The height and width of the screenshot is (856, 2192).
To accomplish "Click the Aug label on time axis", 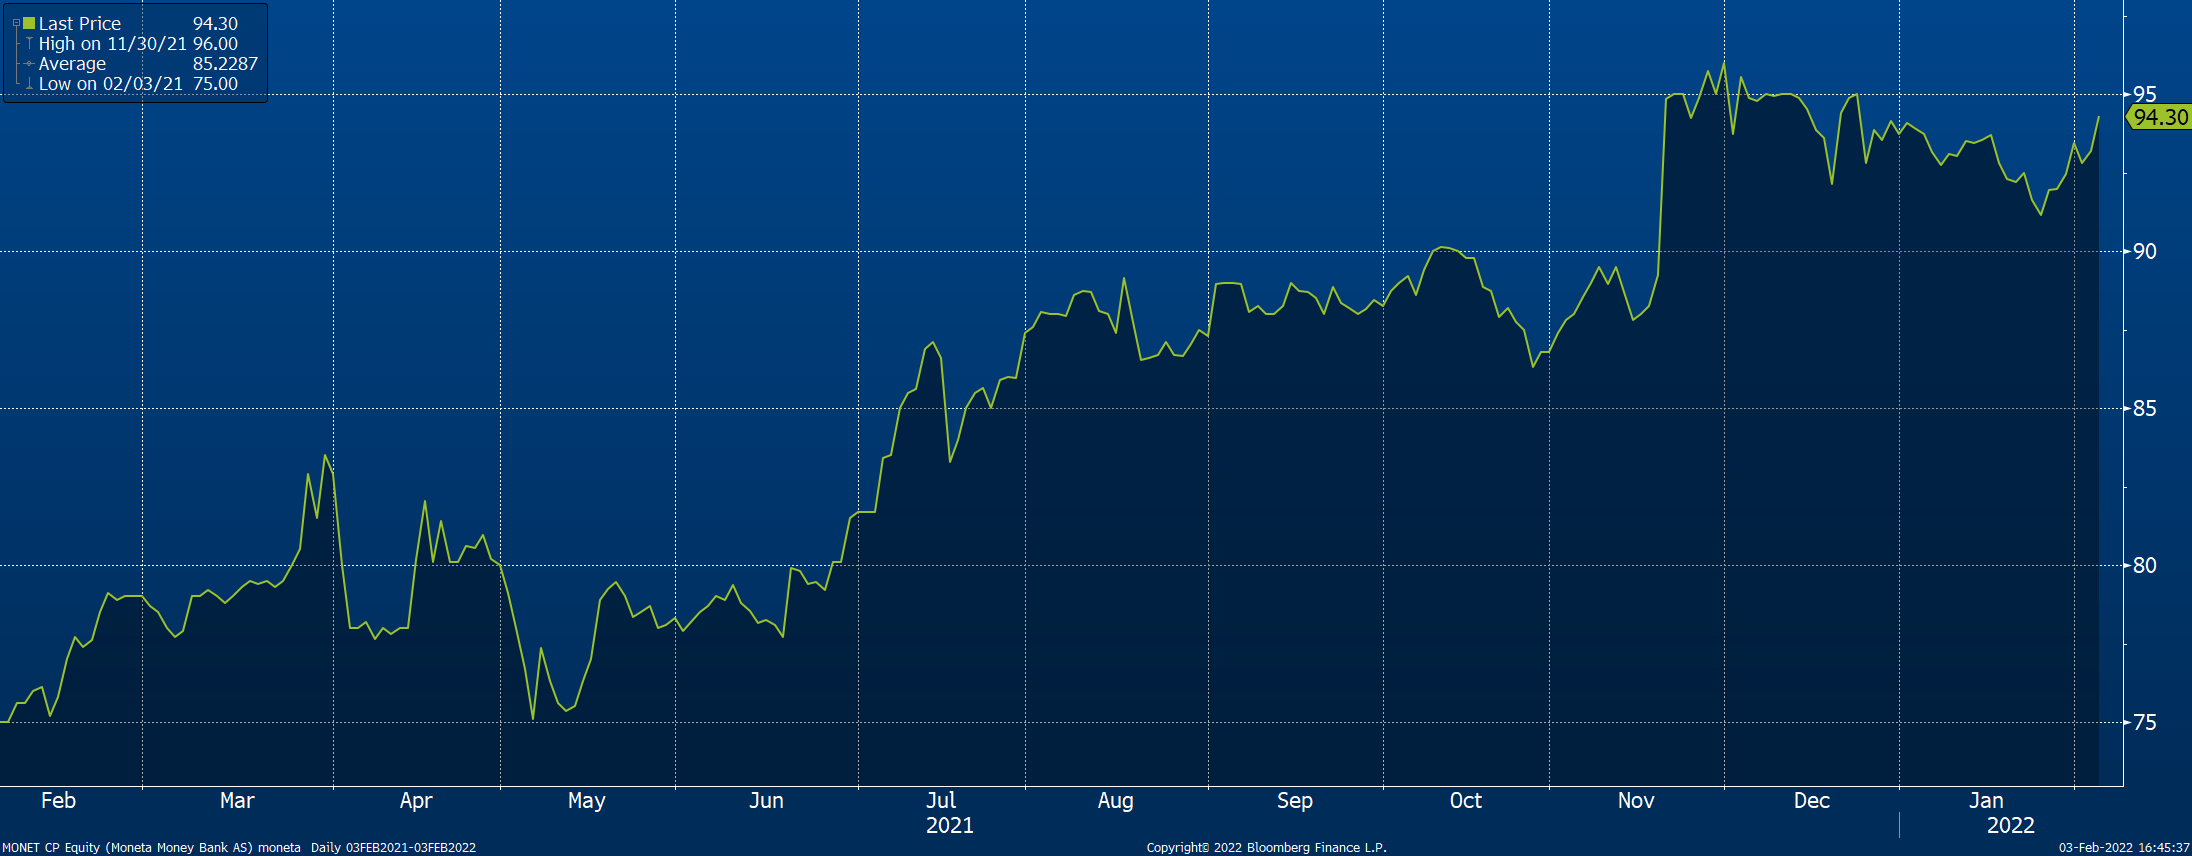I will [x=1116, y=801].
